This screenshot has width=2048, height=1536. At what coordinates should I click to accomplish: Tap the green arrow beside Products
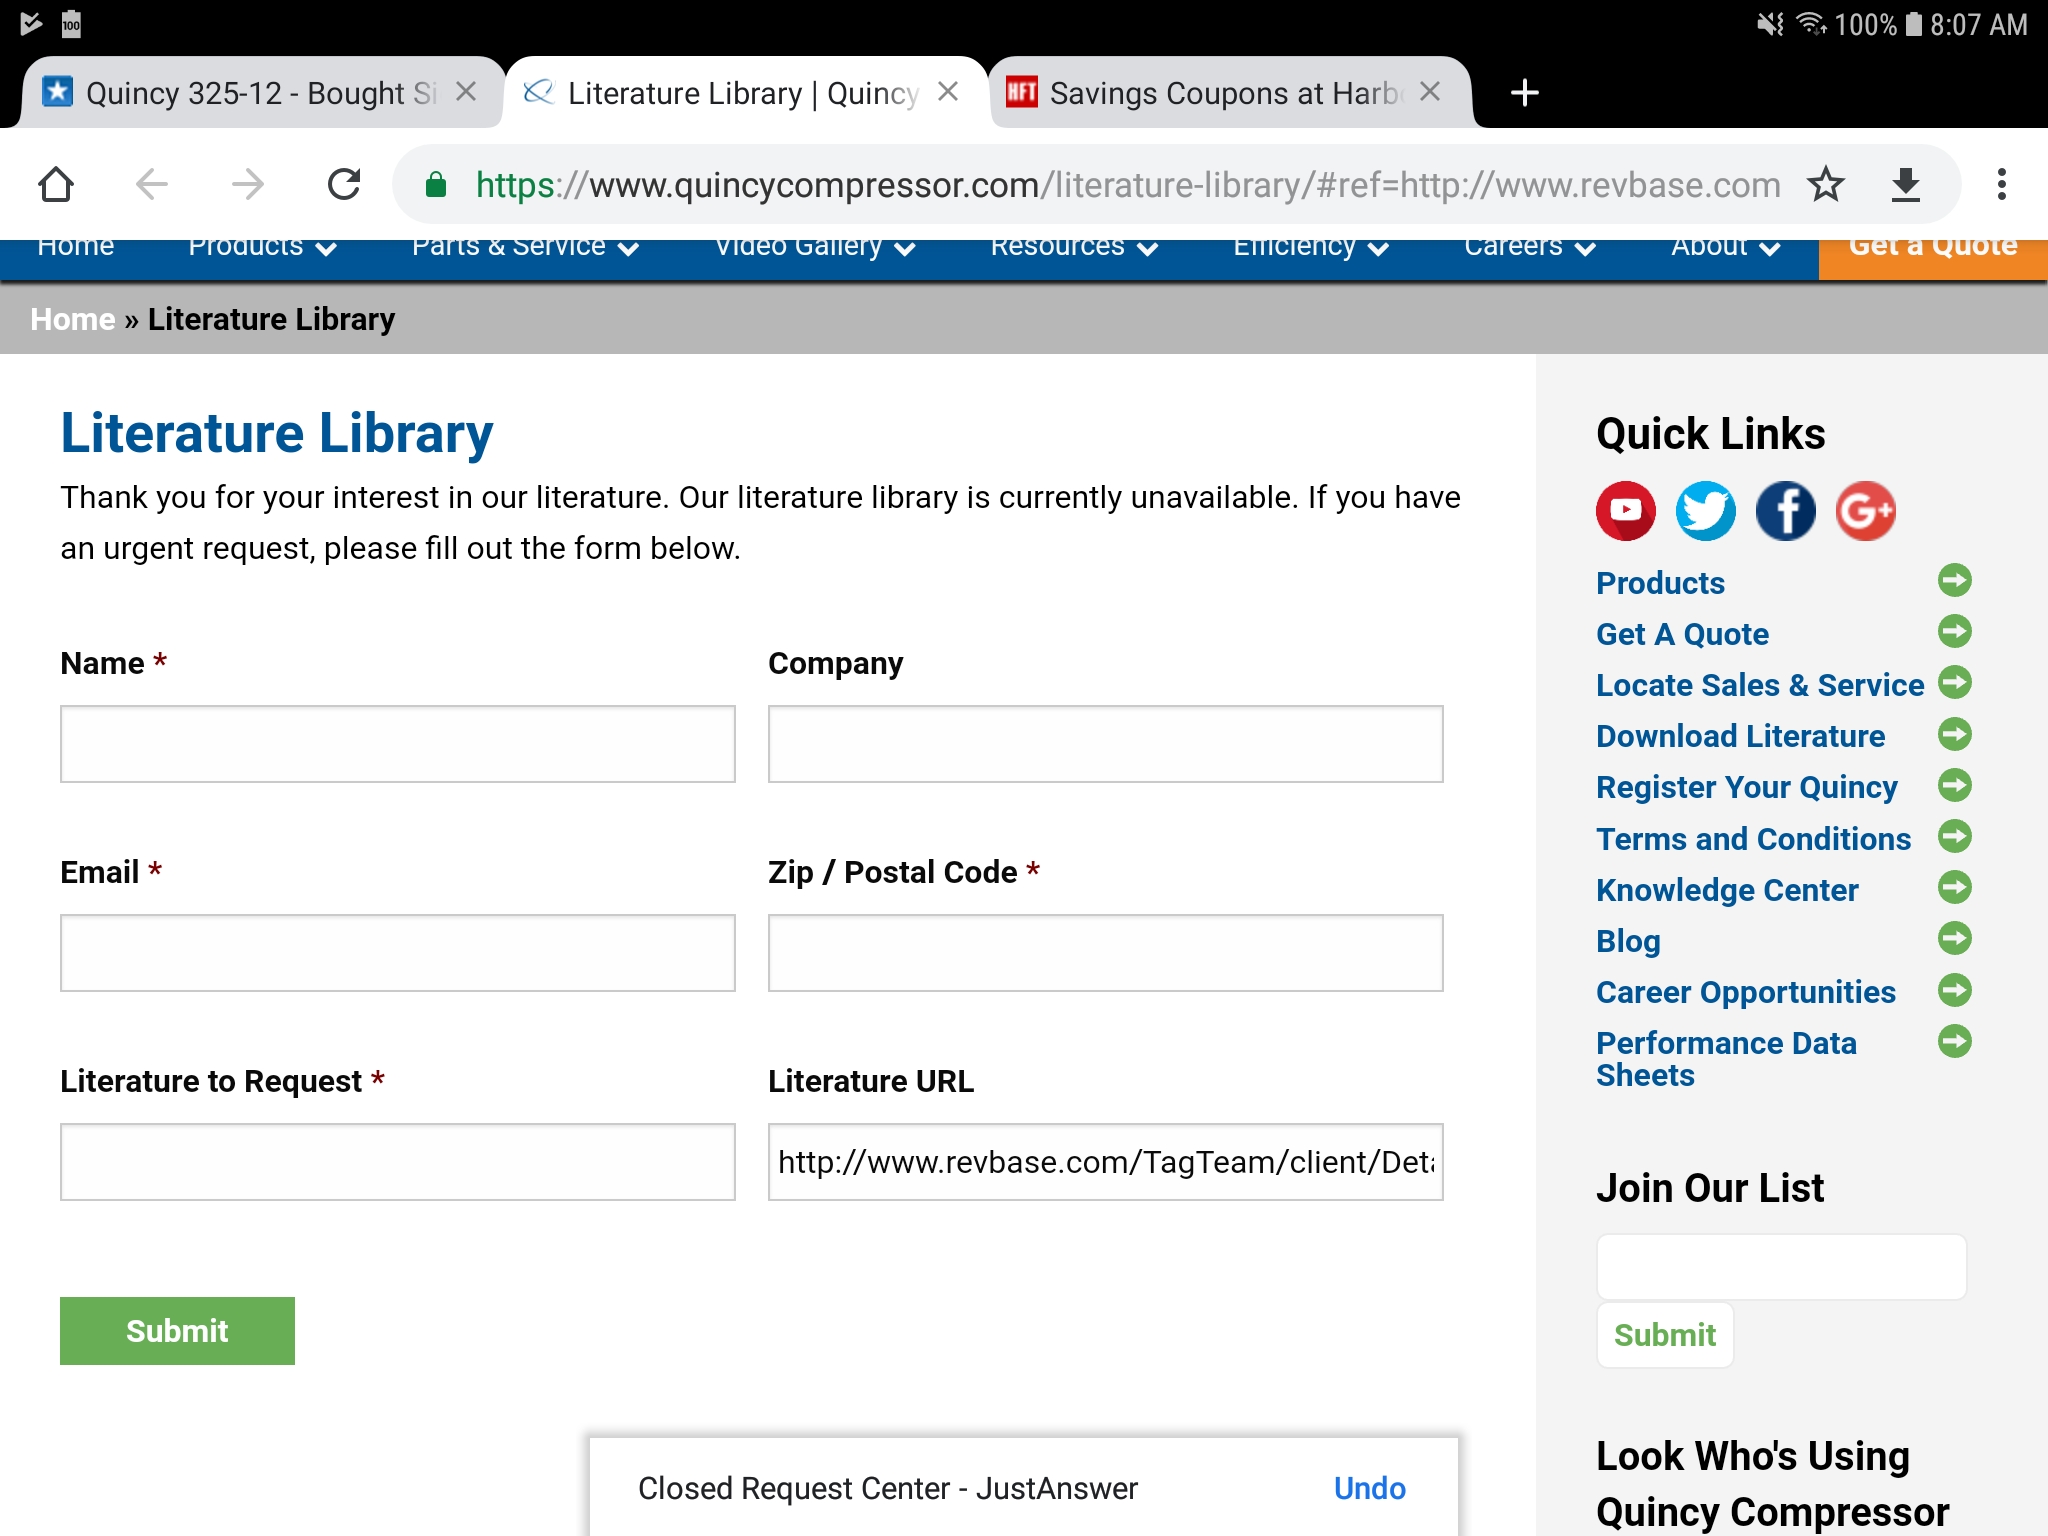tap(1955, 580)
